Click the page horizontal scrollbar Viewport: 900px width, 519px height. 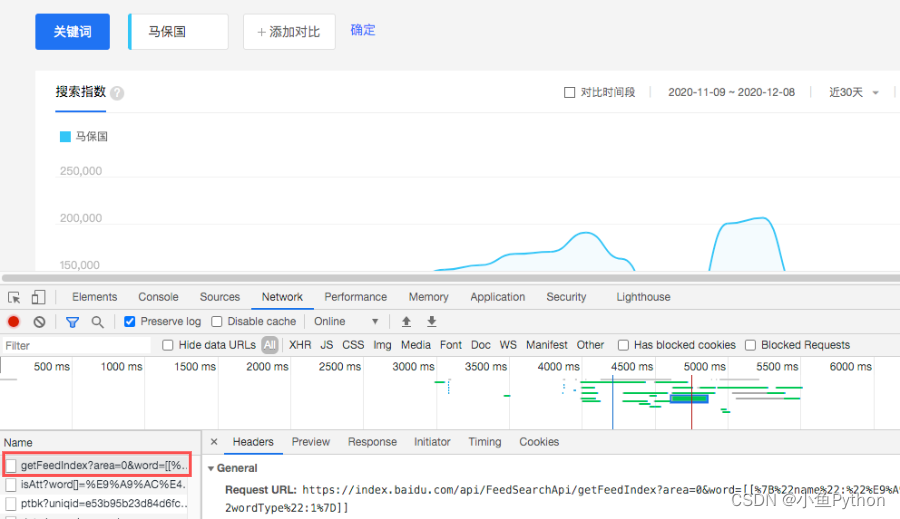pyautogui.click(x=450, y=278)
